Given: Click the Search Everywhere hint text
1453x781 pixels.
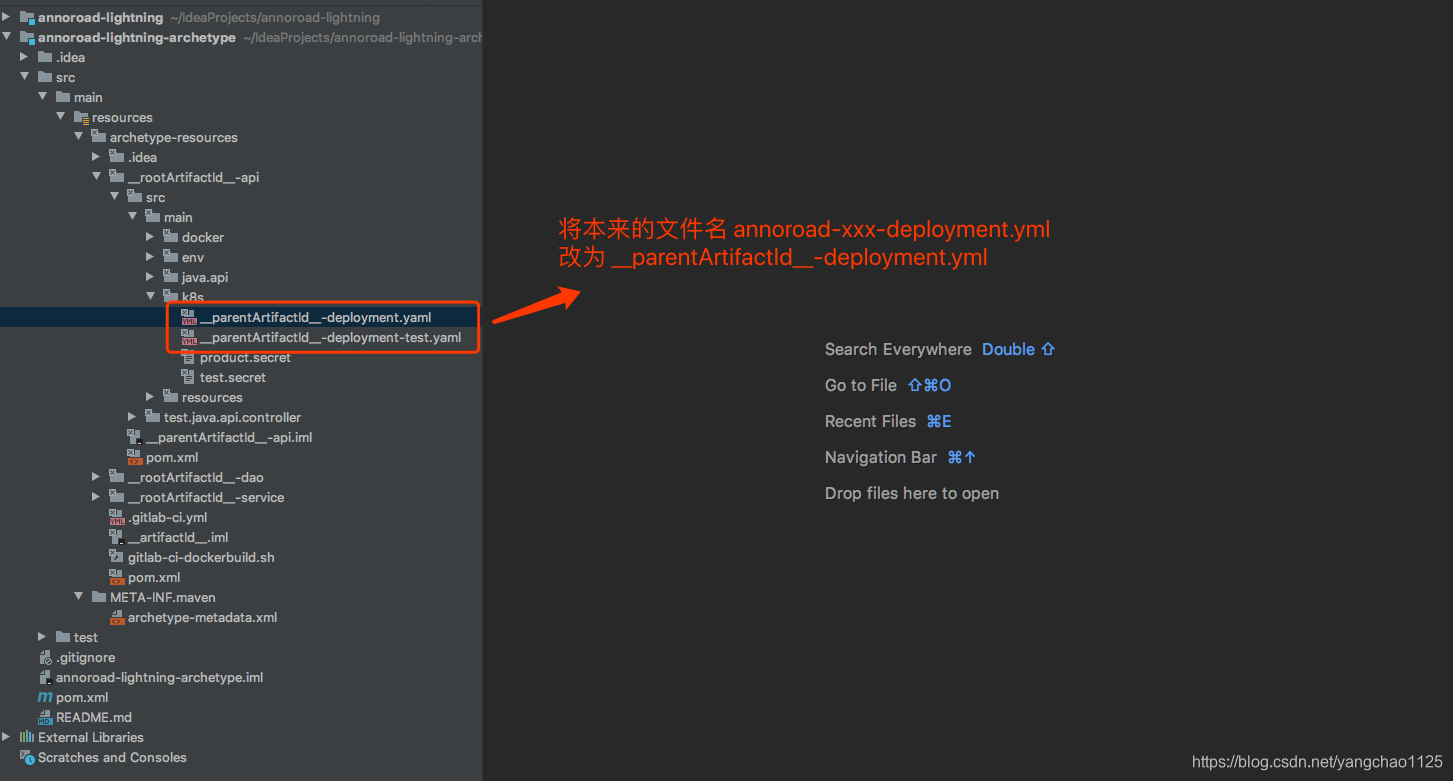Looking at the screenshot, I should coord(898,349).
